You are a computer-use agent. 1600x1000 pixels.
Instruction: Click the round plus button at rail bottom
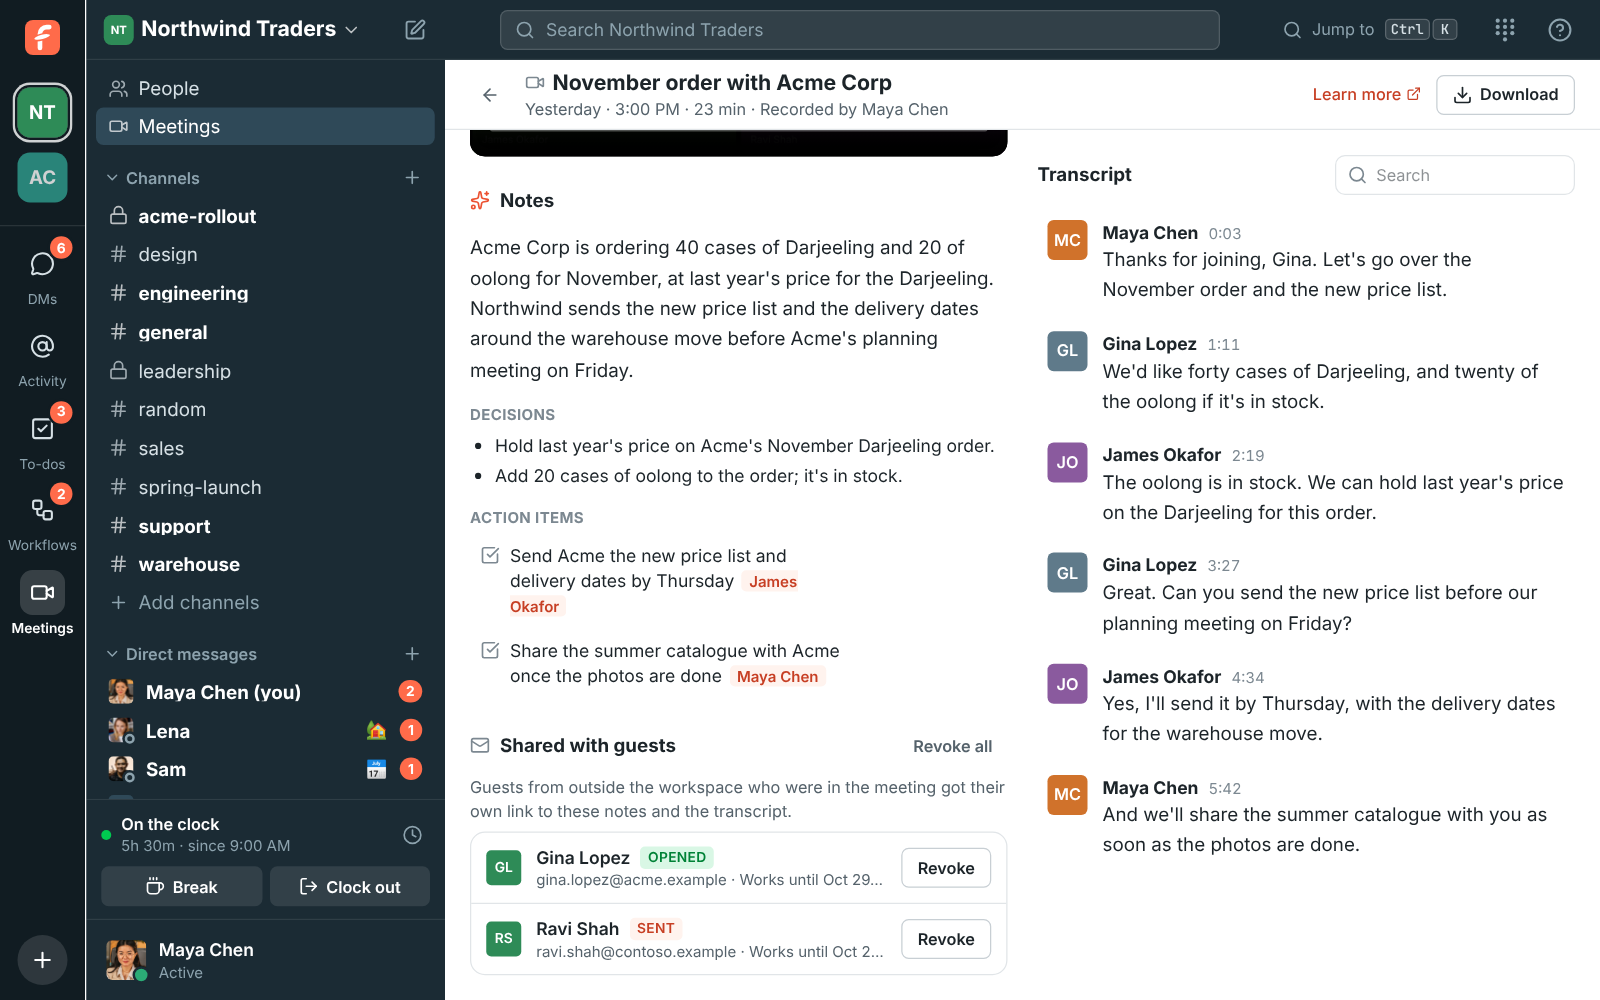coord(42,960)
